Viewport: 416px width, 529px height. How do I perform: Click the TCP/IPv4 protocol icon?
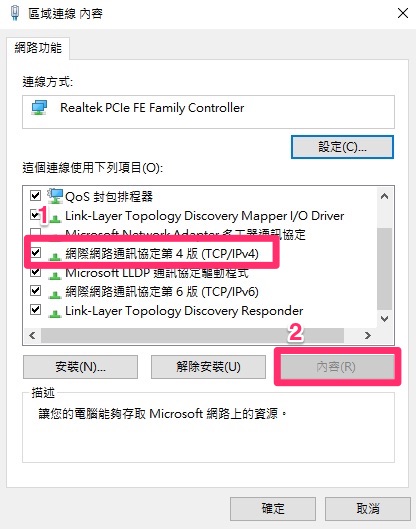pyautogui.click(x=54, y=257)
